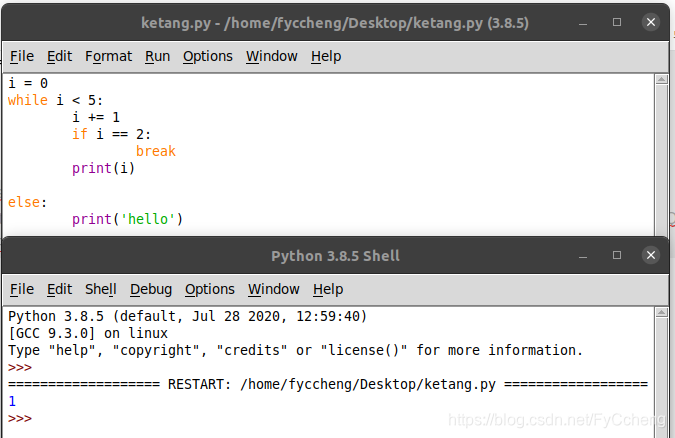Open Debug menu in Python Shell window
The height and width of the screenshot is (438, 675).
point(151,289)
